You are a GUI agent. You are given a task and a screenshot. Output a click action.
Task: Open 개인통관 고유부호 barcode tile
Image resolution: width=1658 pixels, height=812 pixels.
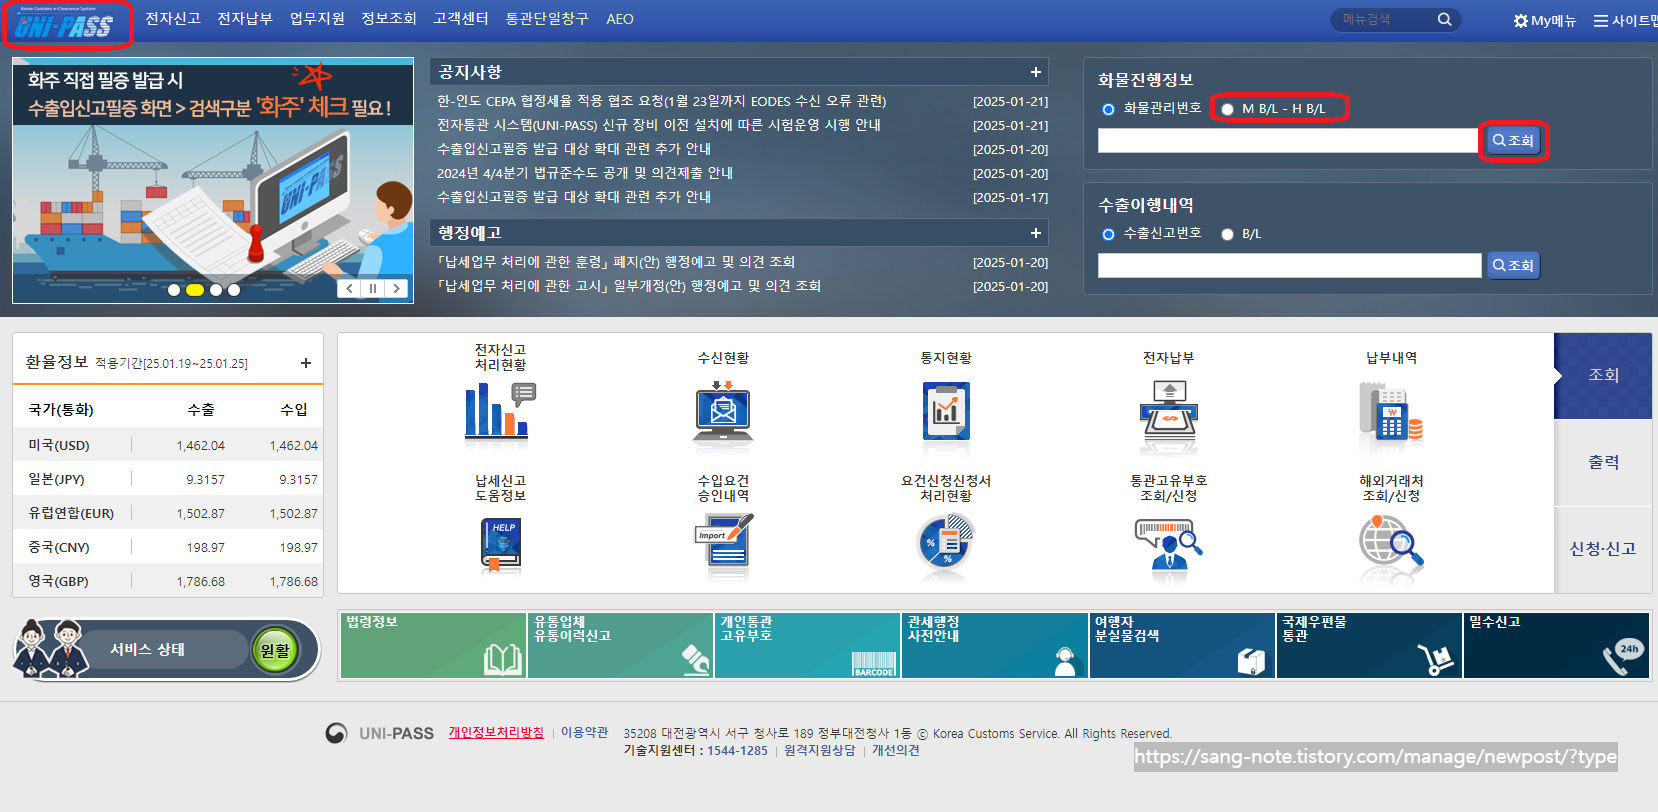[x=807, y=645]
